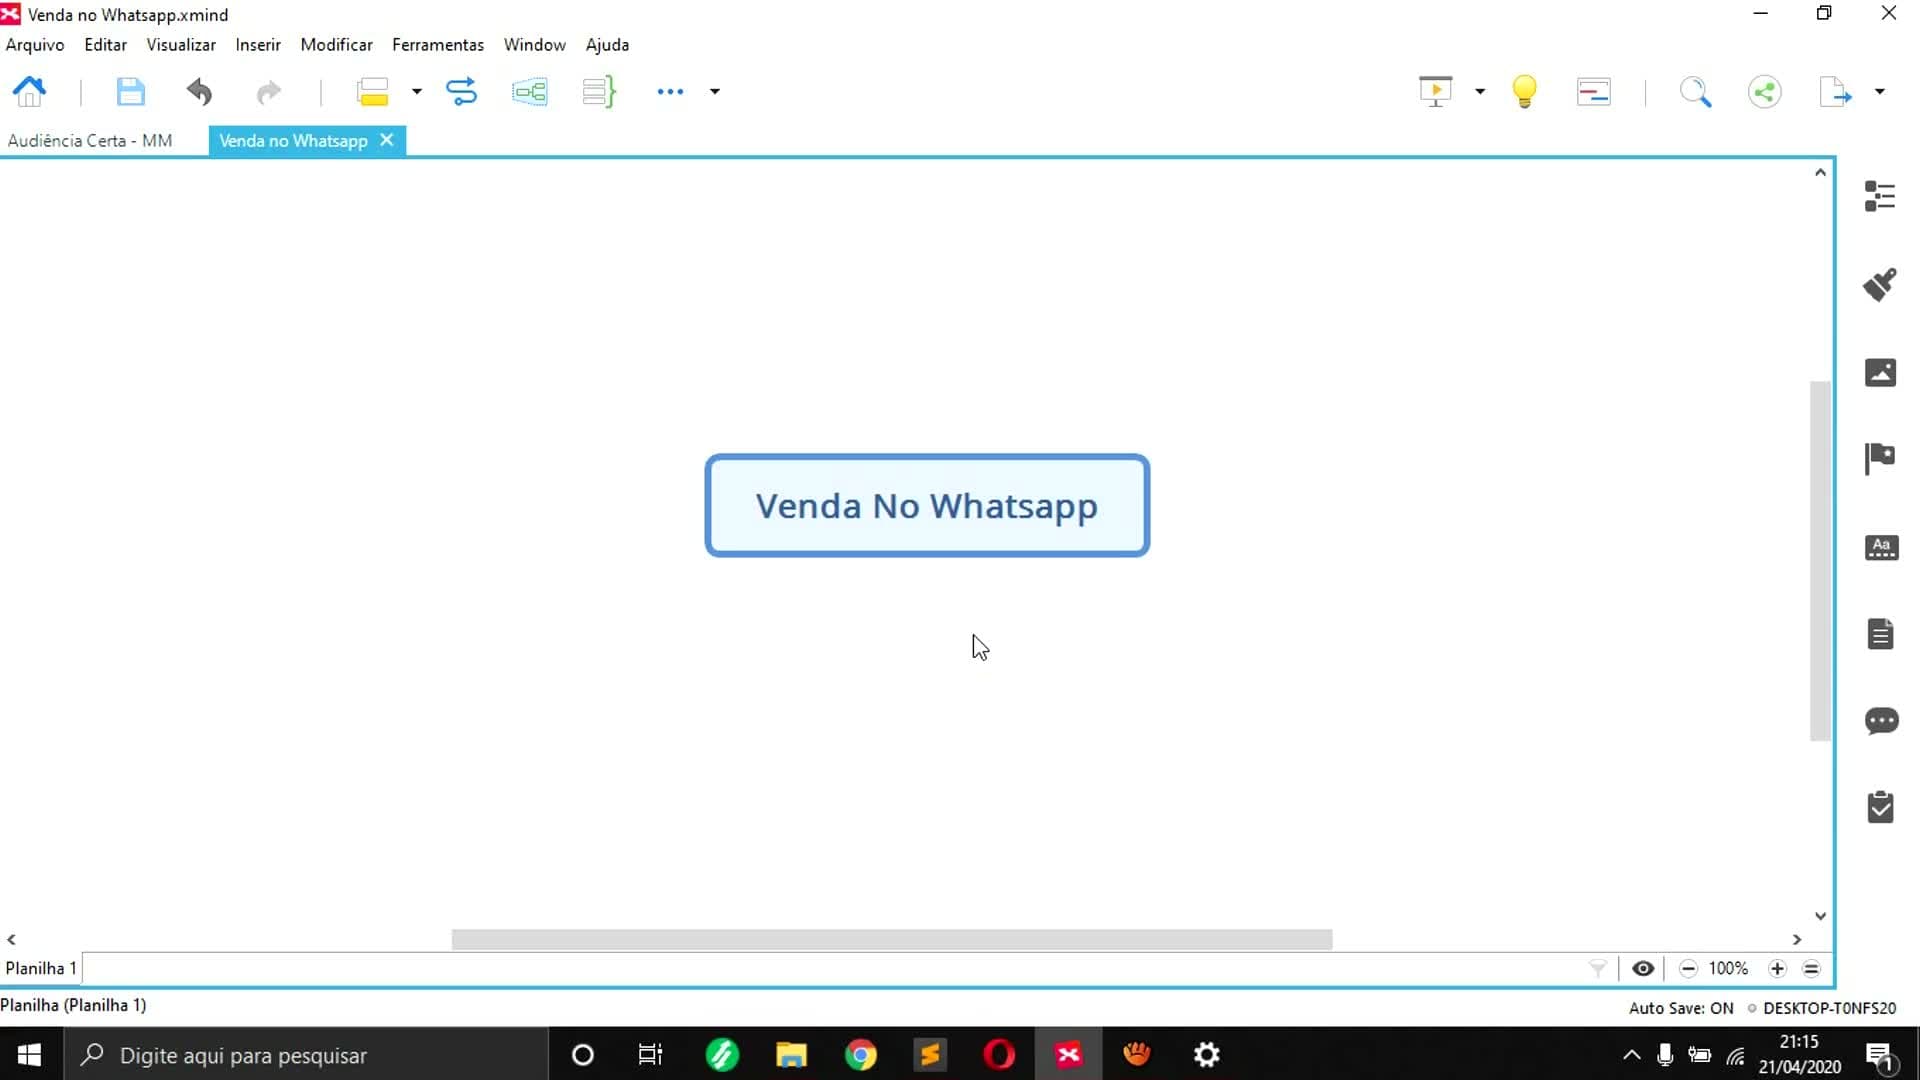Open the Image panel in sidebar
Screen dimensions: 1920x1080
click(1880, 372)
